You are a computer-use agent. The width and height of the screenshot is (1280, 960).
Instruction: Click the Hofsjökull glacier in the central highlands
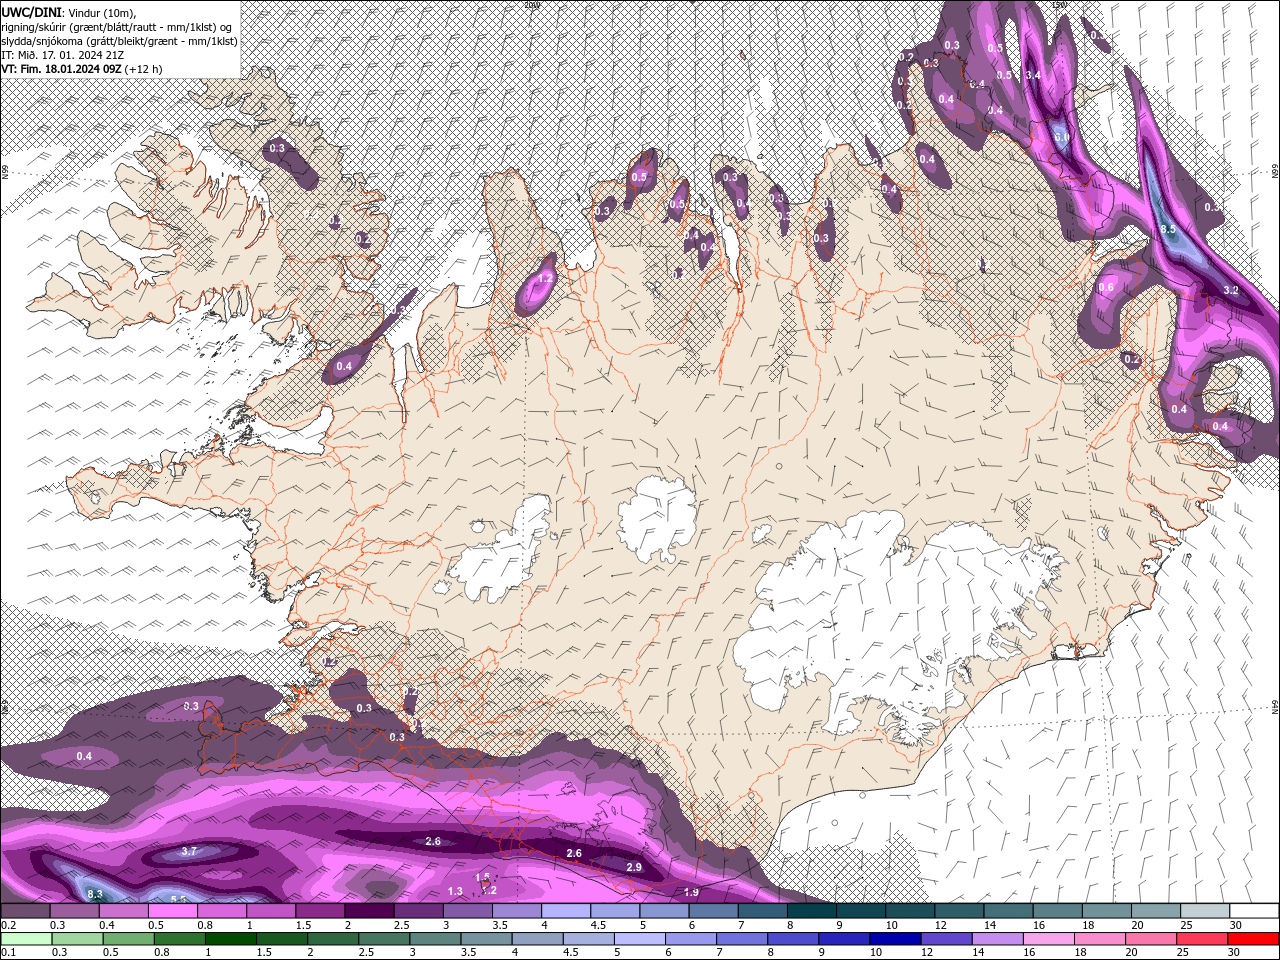[657, 520]
